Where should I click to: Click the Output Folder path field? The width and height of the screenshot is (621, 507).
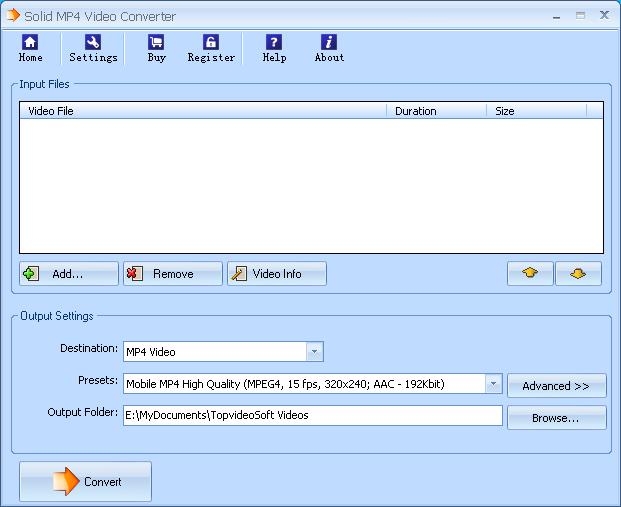click(311, 415)
